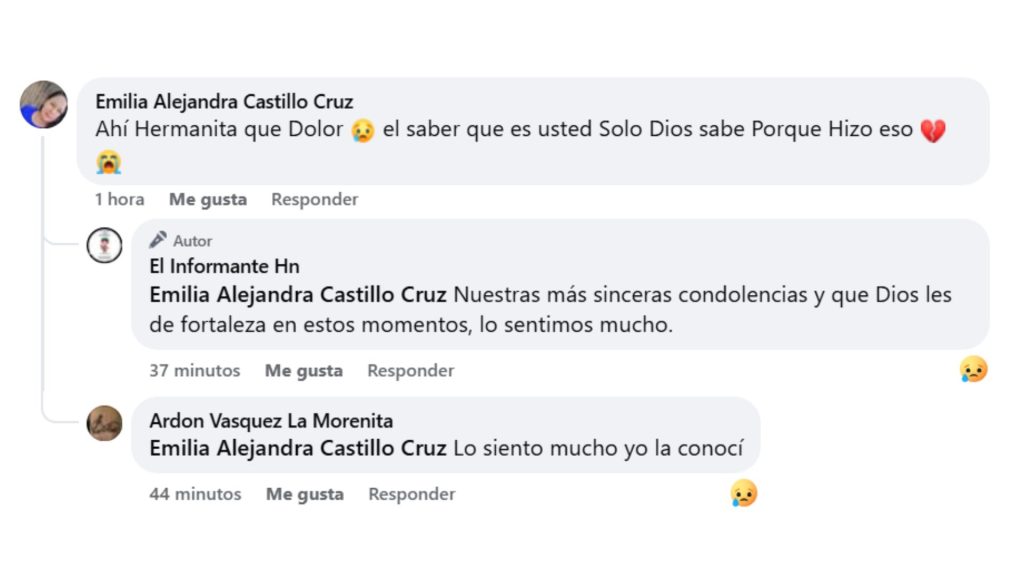
Task: Open the '1 hora' timestamp link
Action: tap(118, 199)
